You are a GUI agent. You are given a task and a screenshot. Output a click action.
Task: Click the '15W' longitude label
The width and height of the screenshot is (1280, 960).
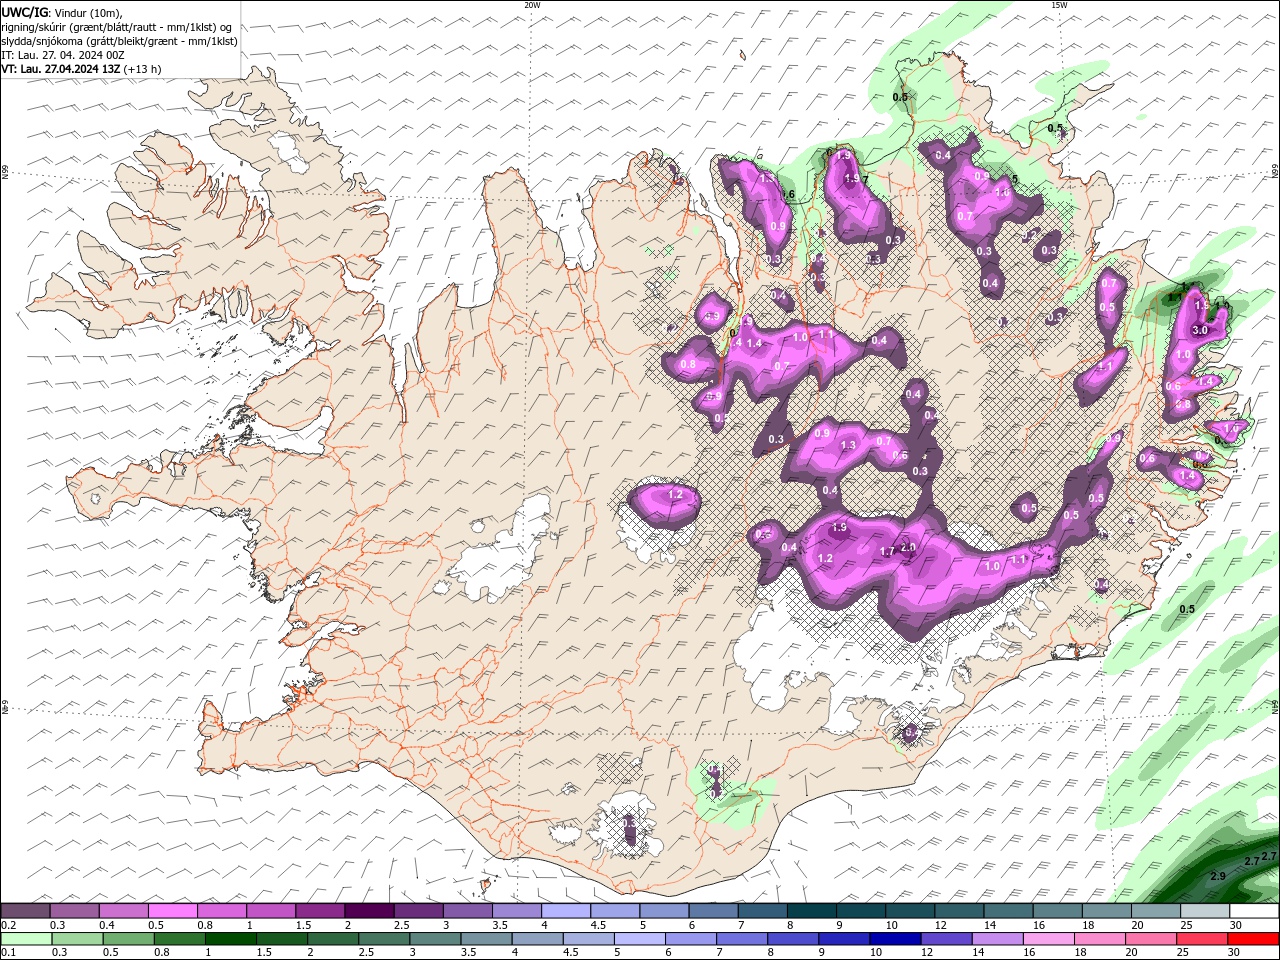click(x=1059, y=5)
